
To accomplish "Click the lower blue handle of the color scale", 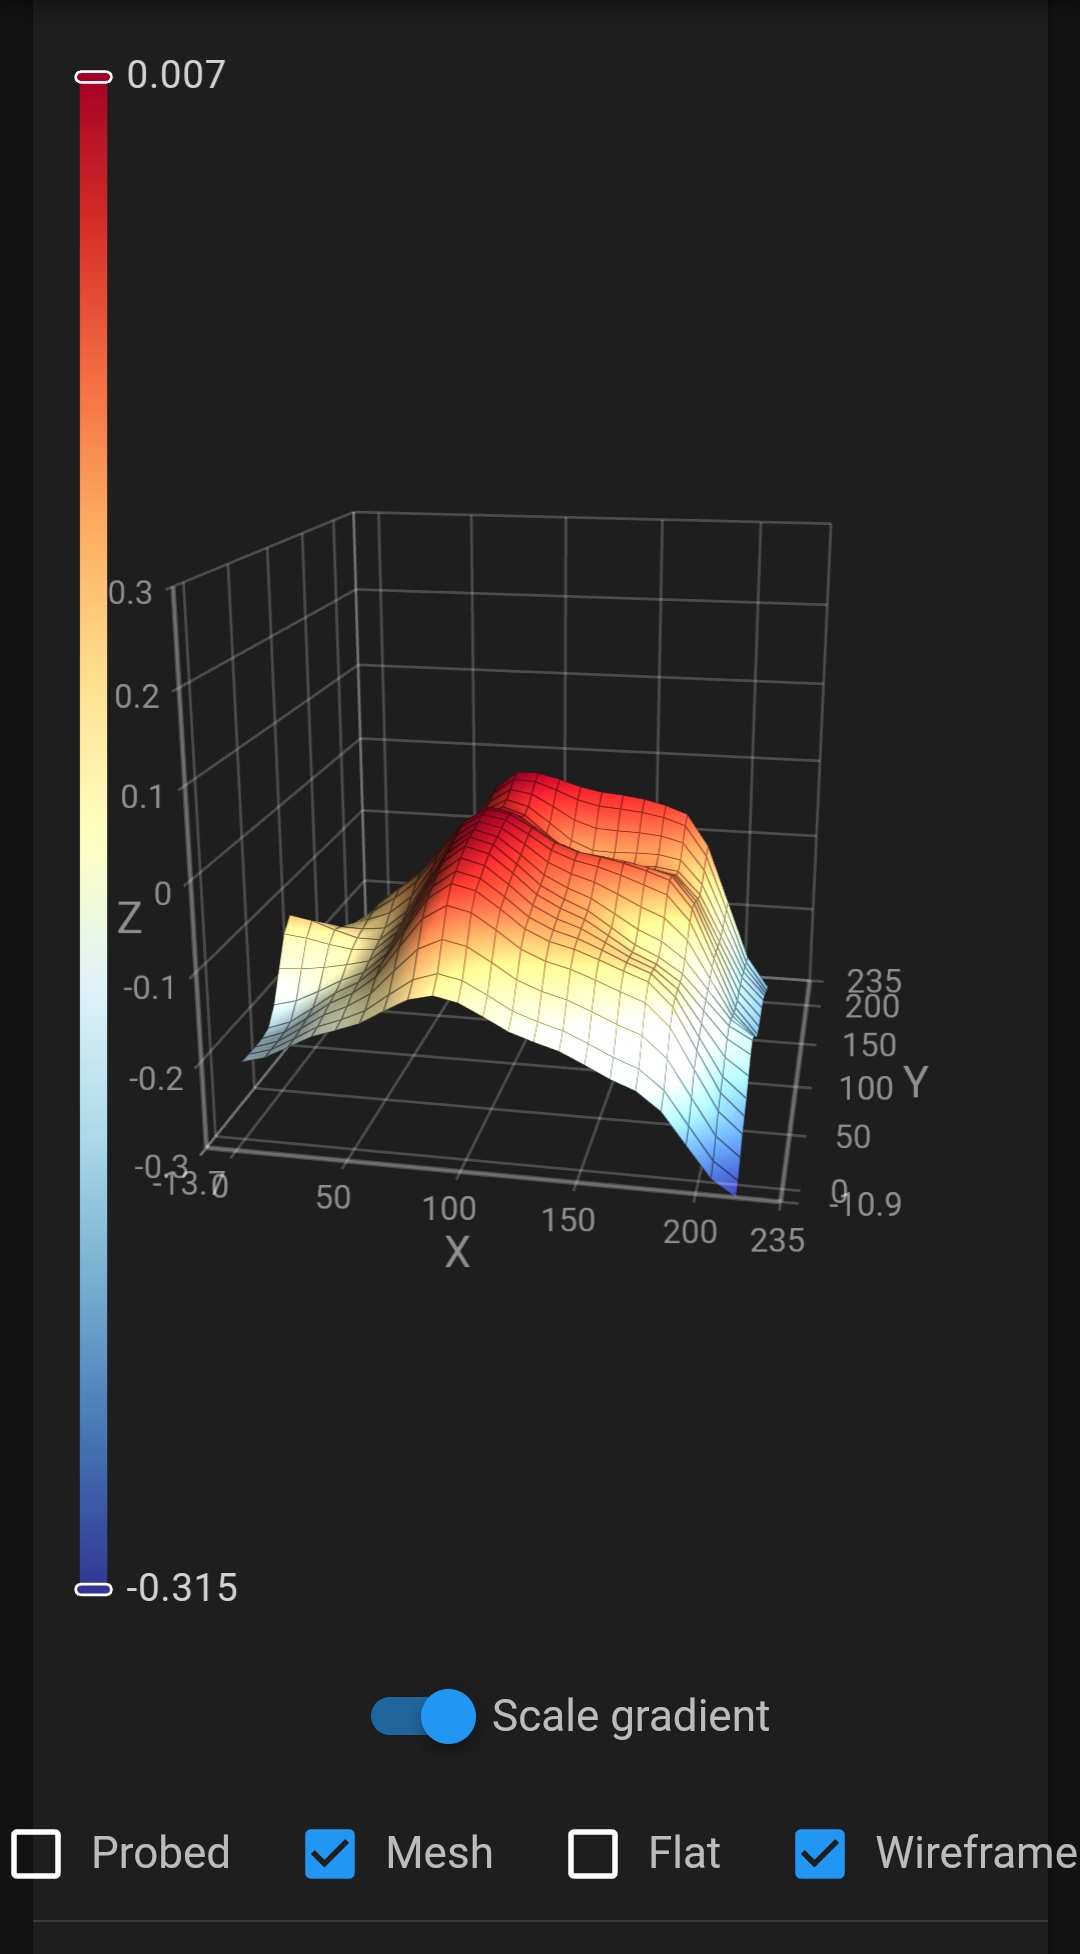I will [x=93, y=1589].
